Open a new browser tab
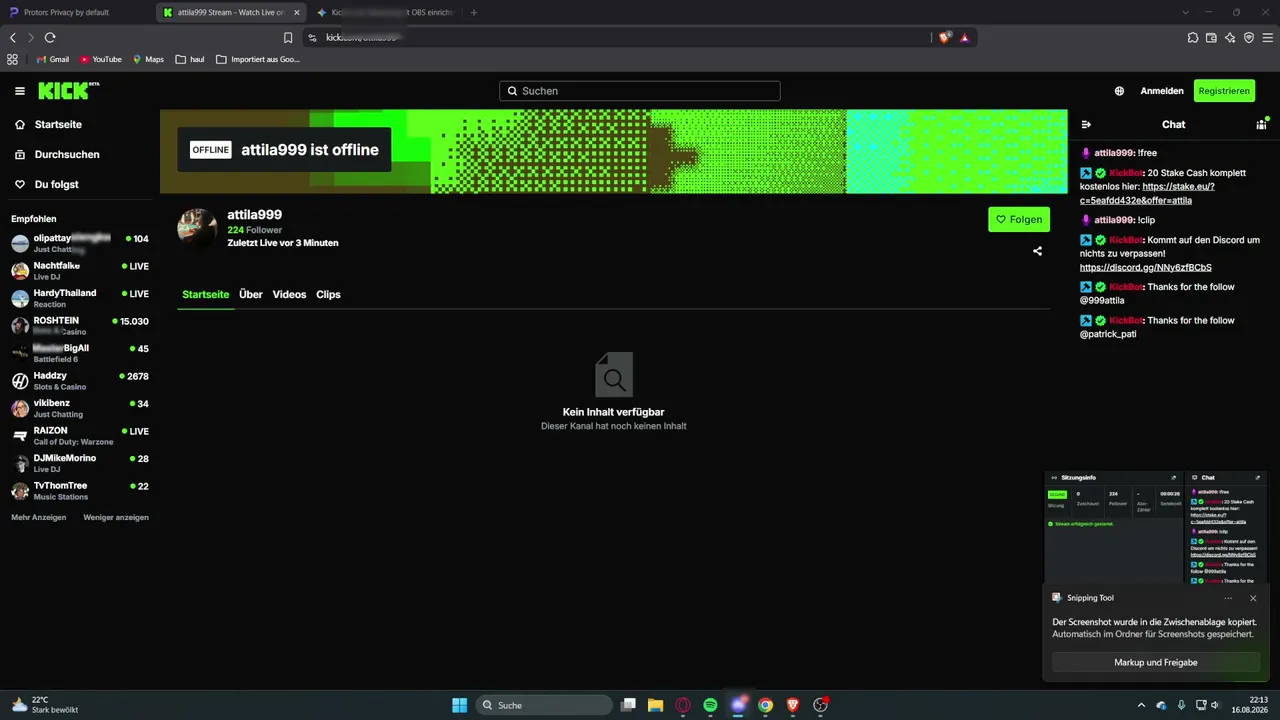This screenshot has width=1280, height=720. point(474,13)
